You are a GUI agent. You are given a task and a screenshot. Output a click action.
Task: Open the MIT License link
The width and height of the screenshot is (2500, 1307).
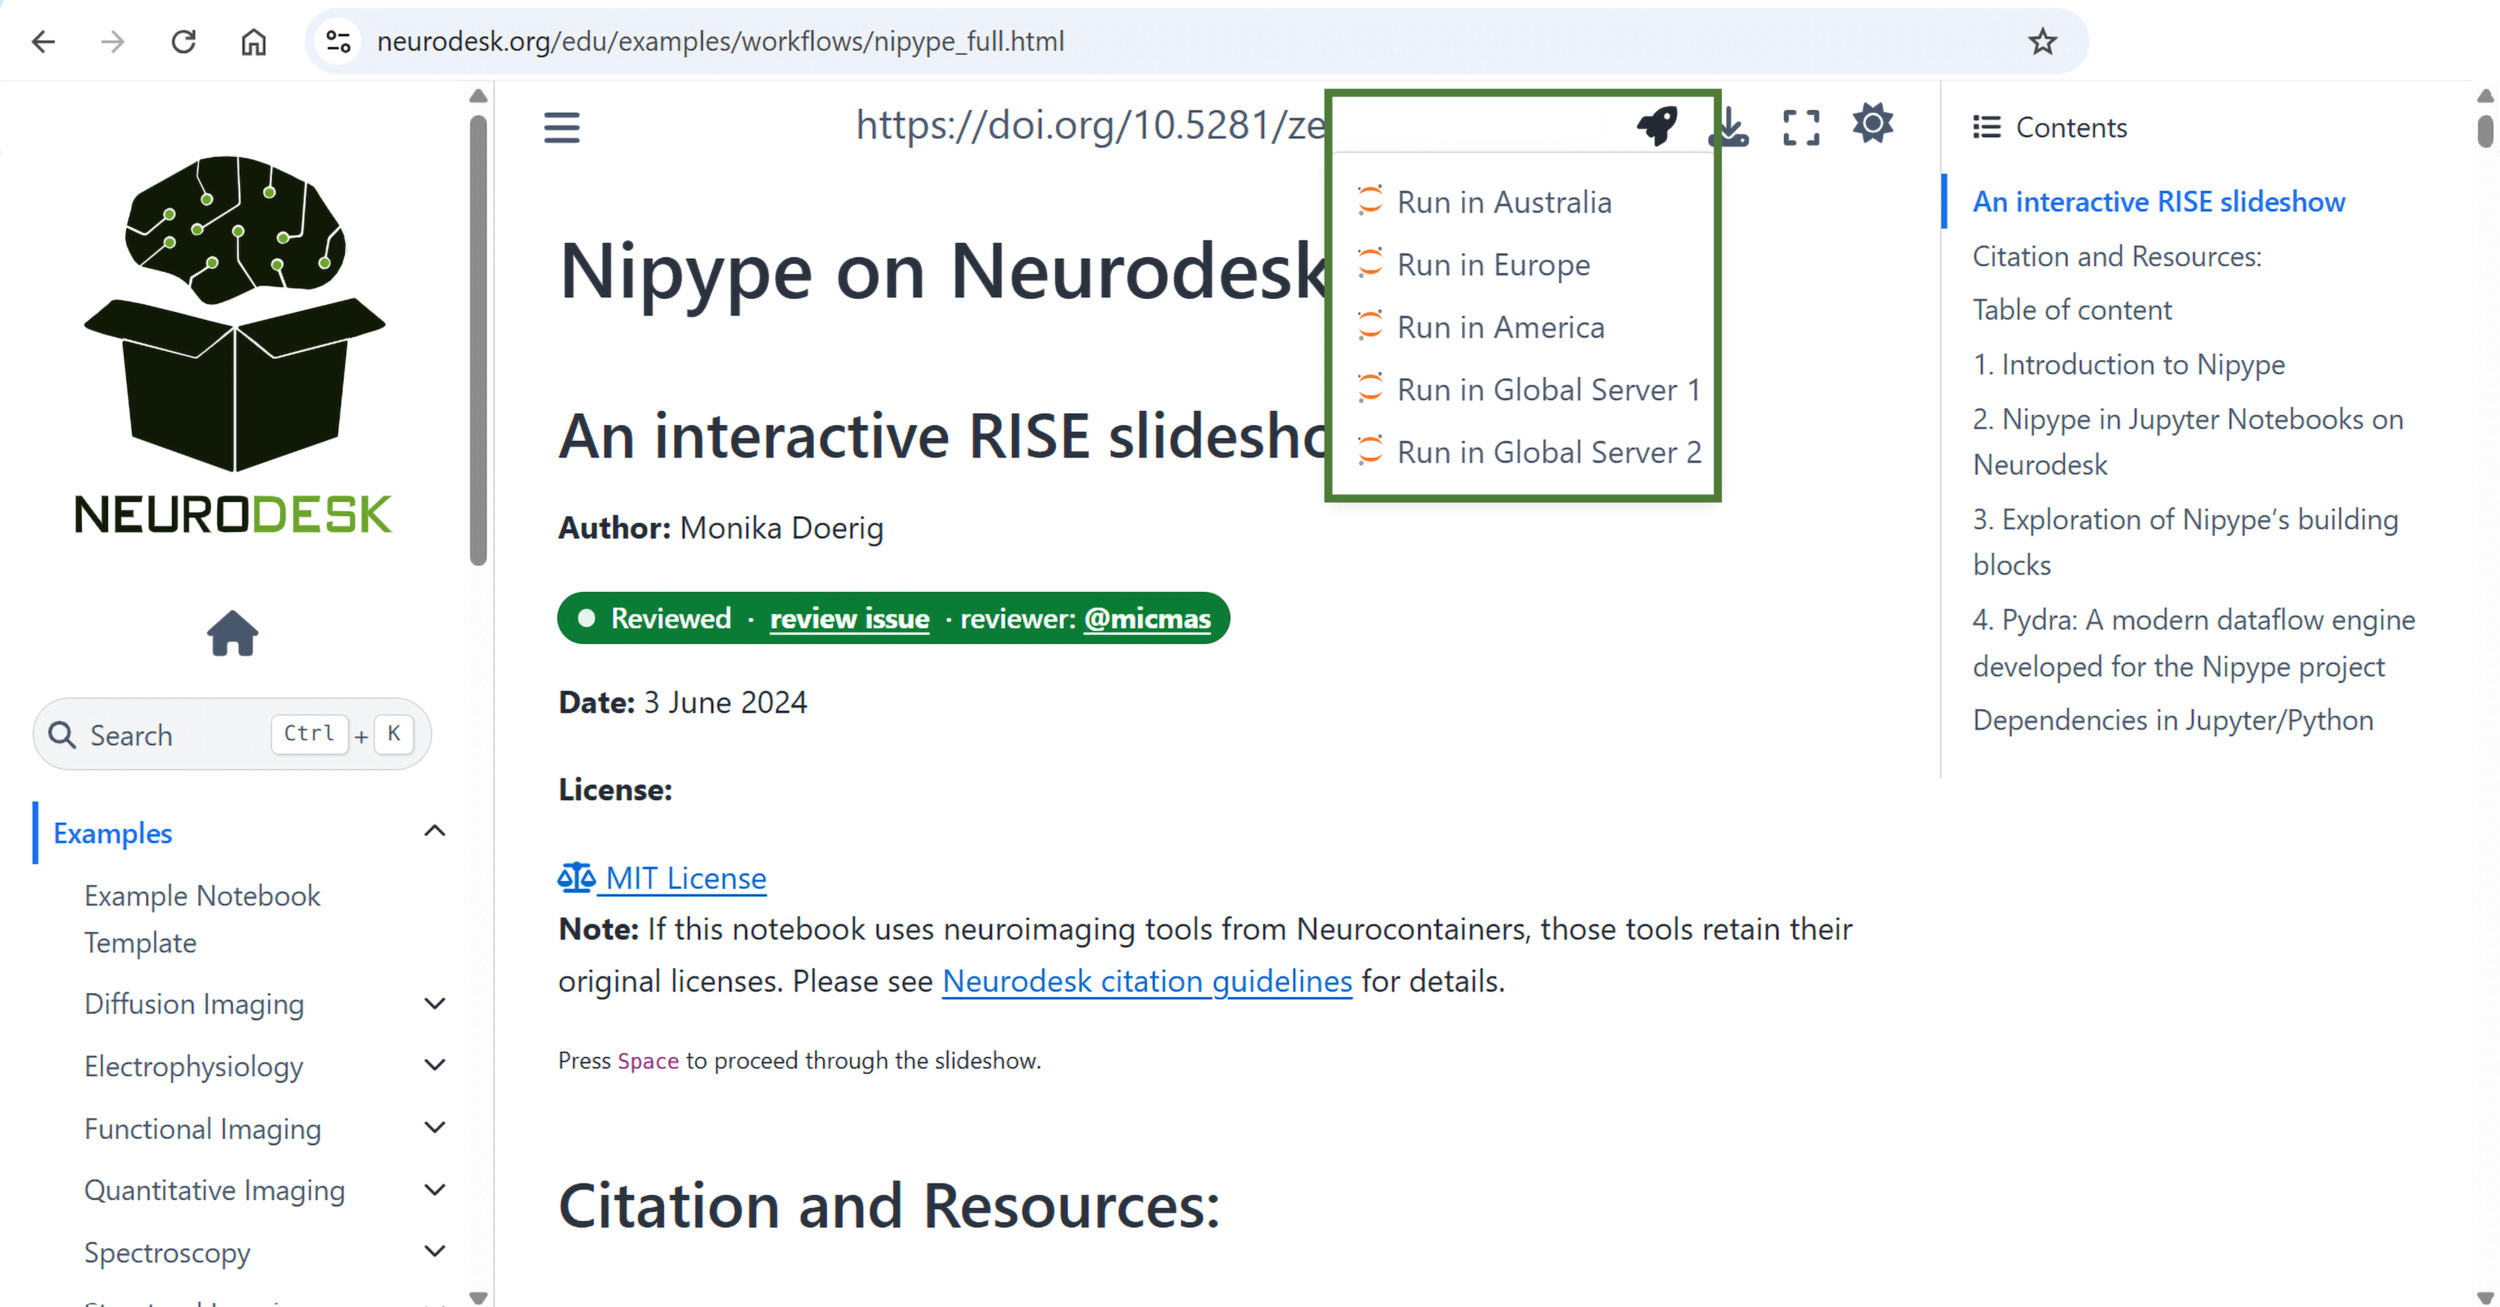[686, 878]
